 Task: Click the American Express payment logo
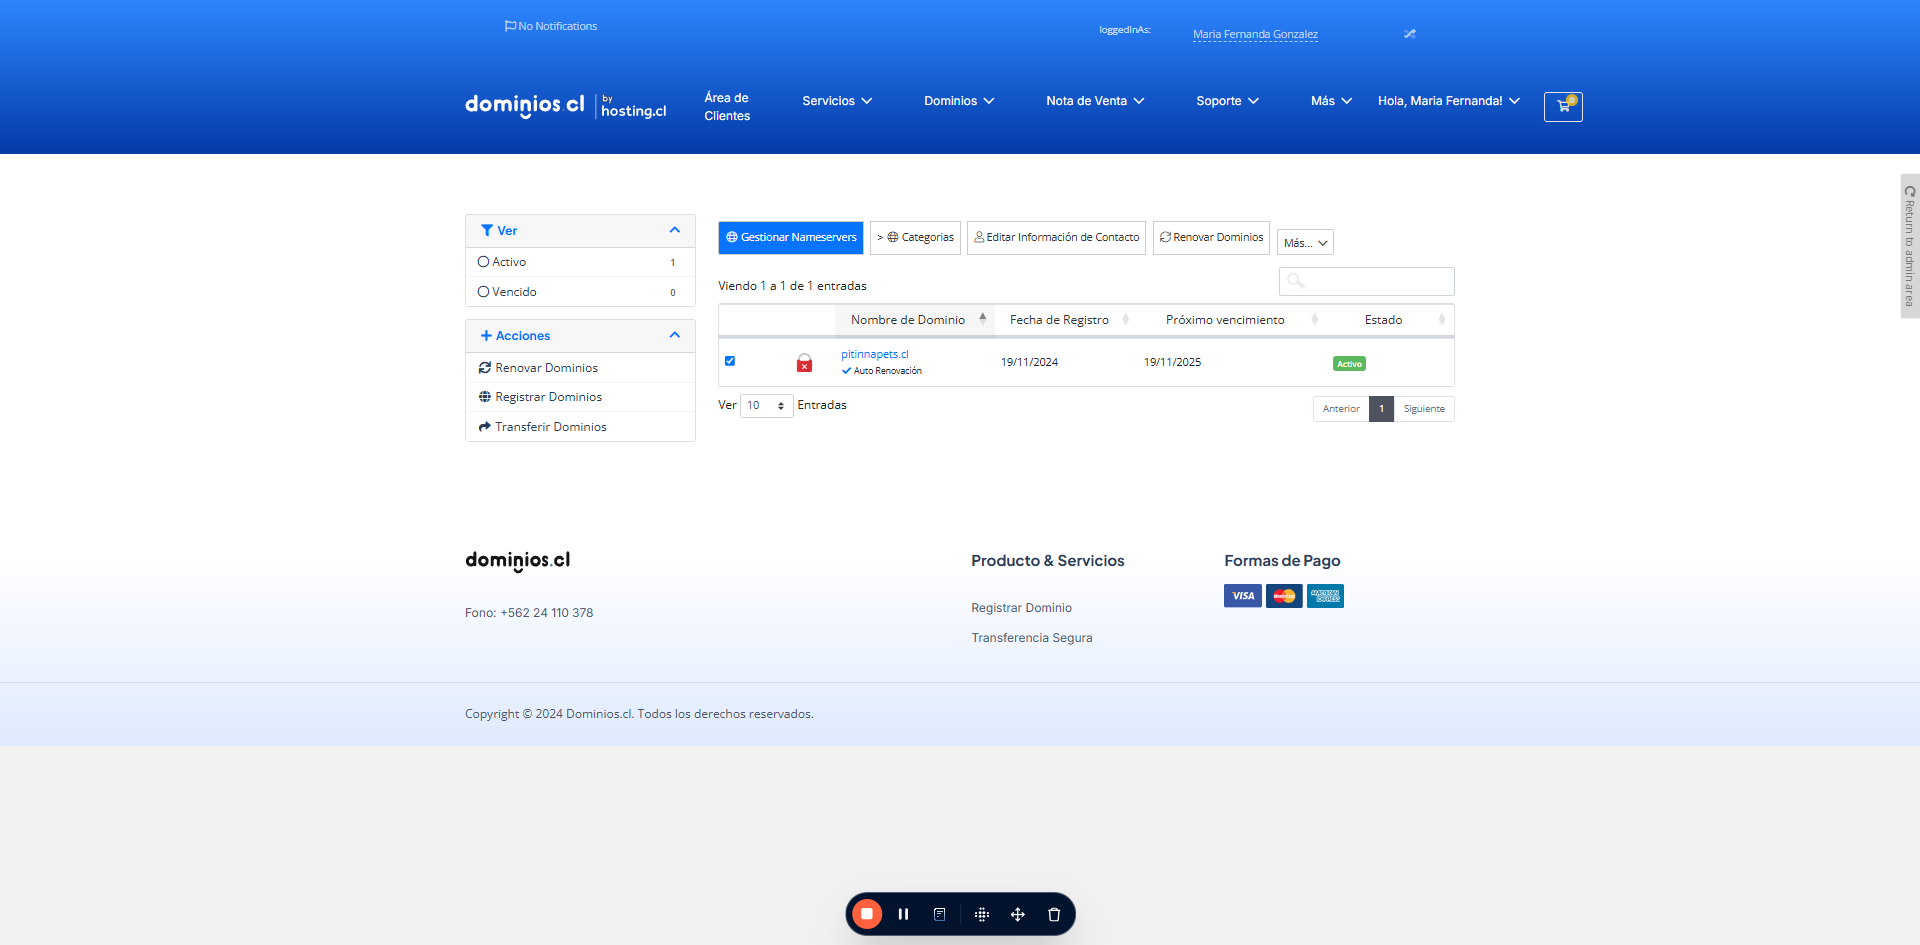click(1325, 596)
